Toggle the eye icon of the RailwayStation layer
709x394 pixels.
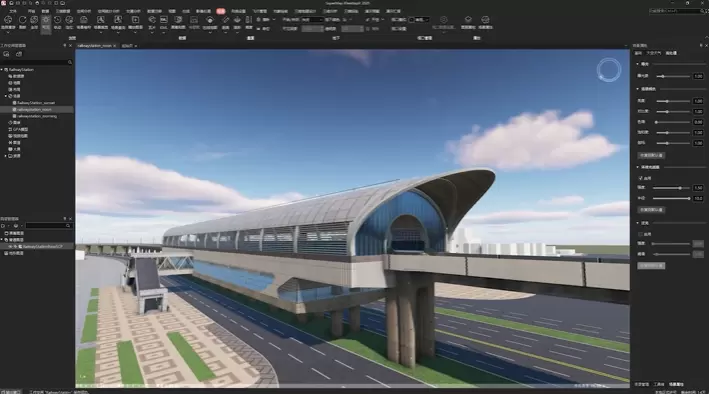click(x=11, y=247)
